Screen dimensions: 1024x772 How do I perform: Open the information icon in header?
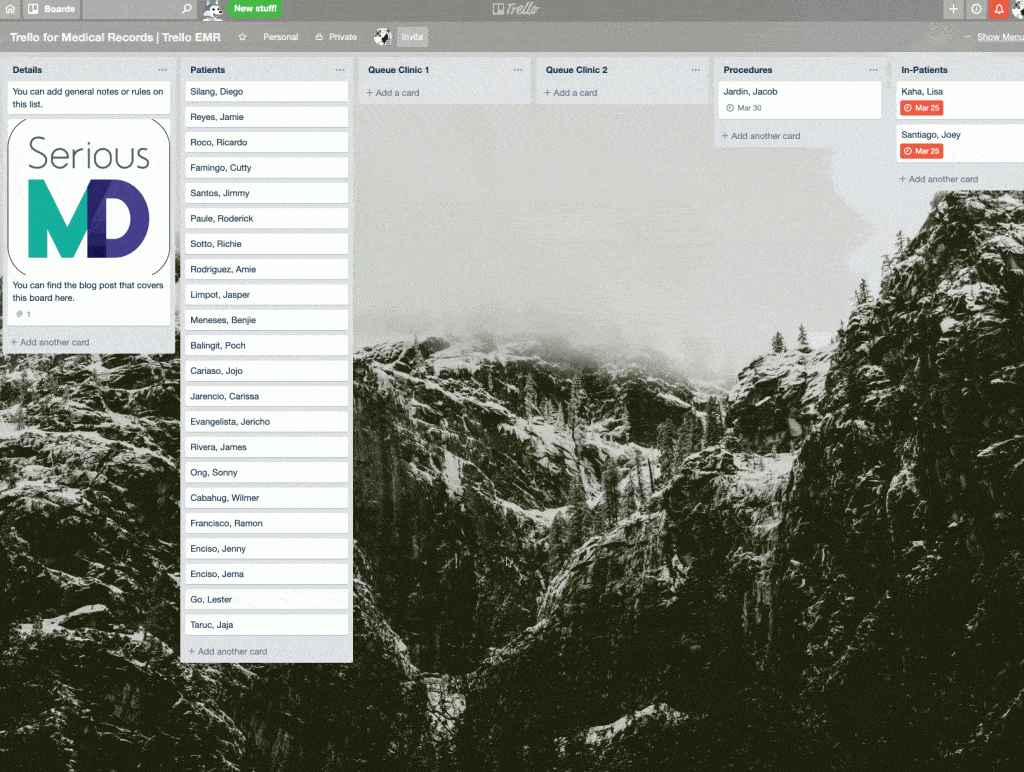click(976, 9)
